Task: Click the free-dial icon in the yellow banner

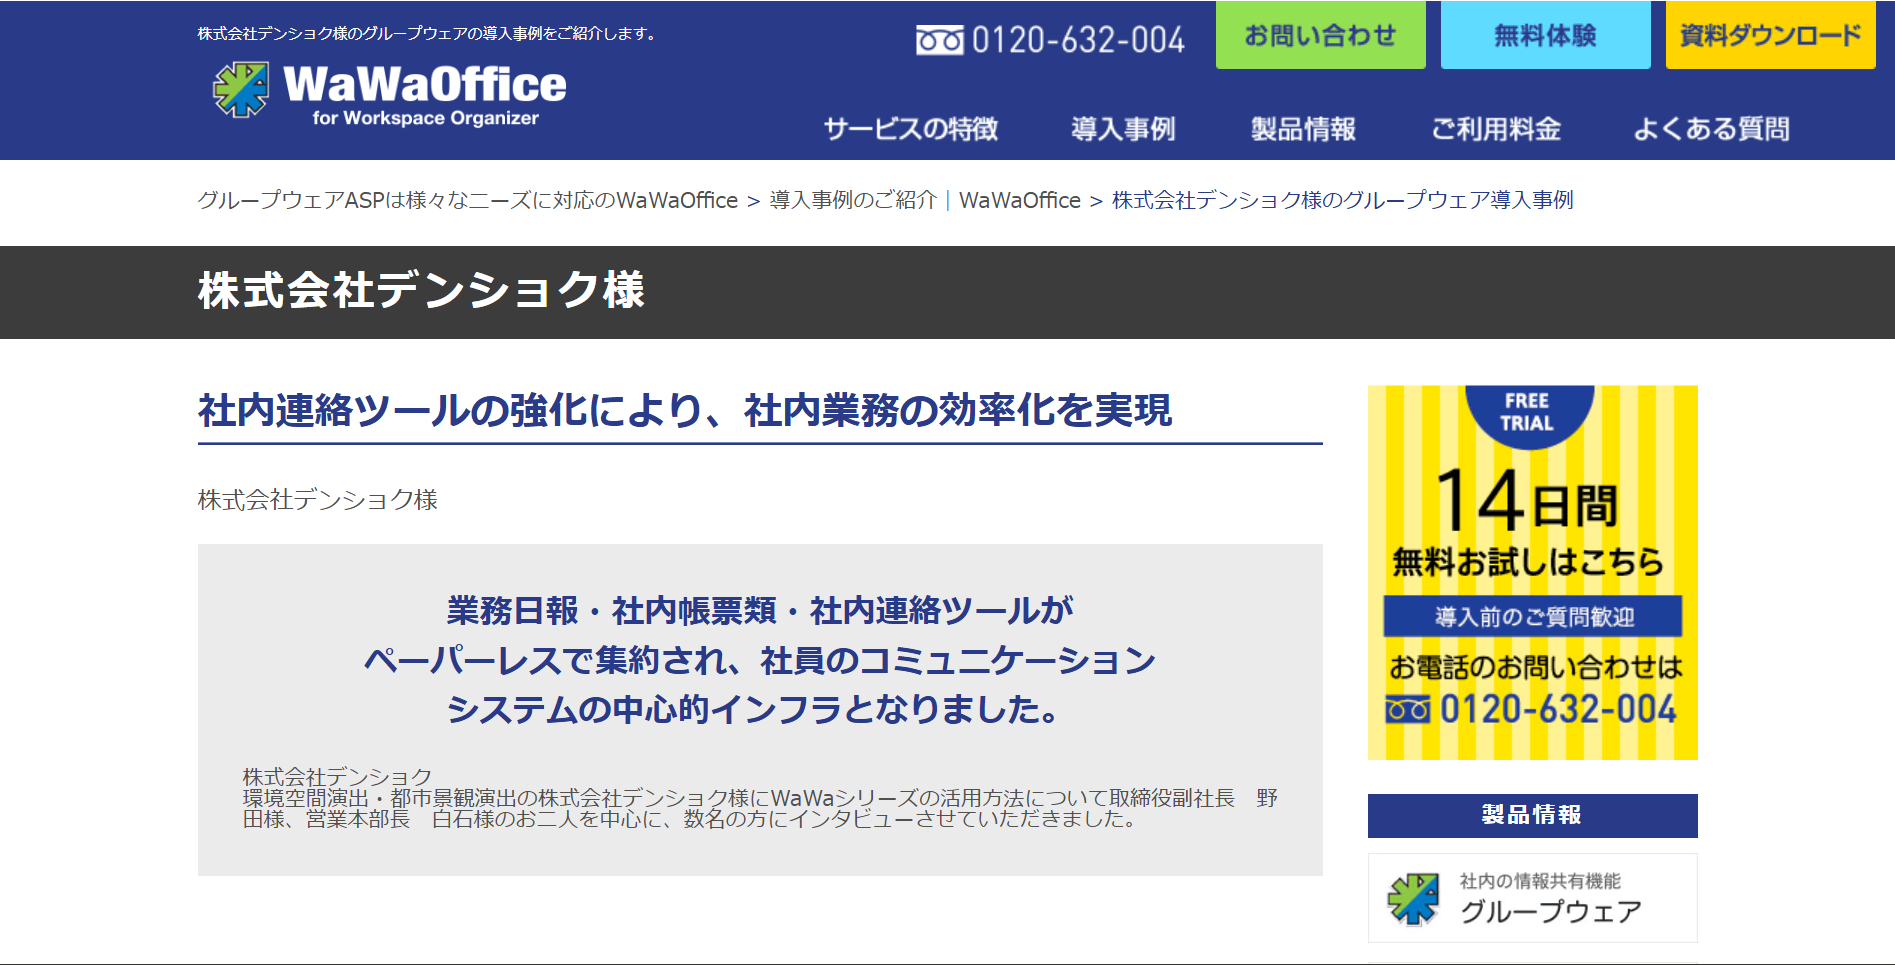Action: click(1407, 710)
